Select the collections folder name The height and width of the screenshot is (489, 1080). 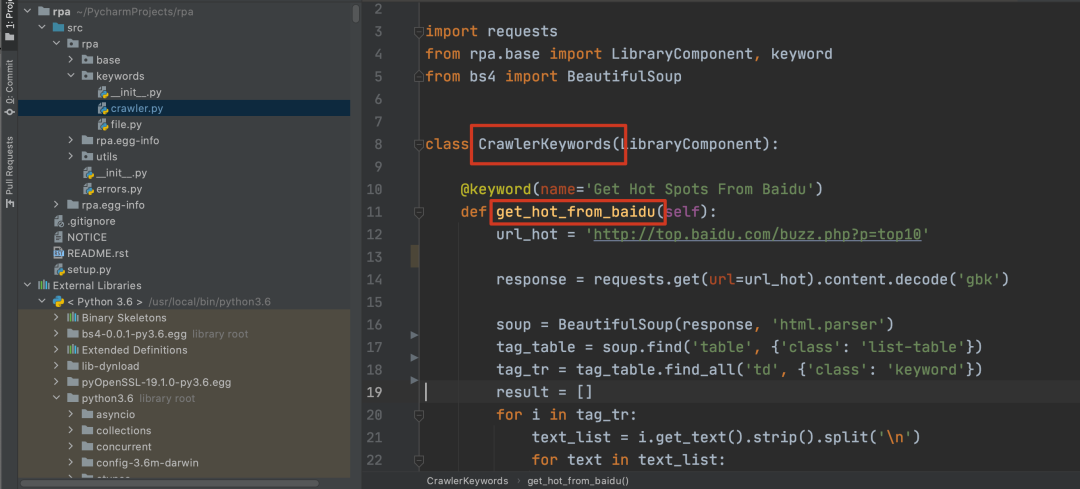[x=123, y=430]
